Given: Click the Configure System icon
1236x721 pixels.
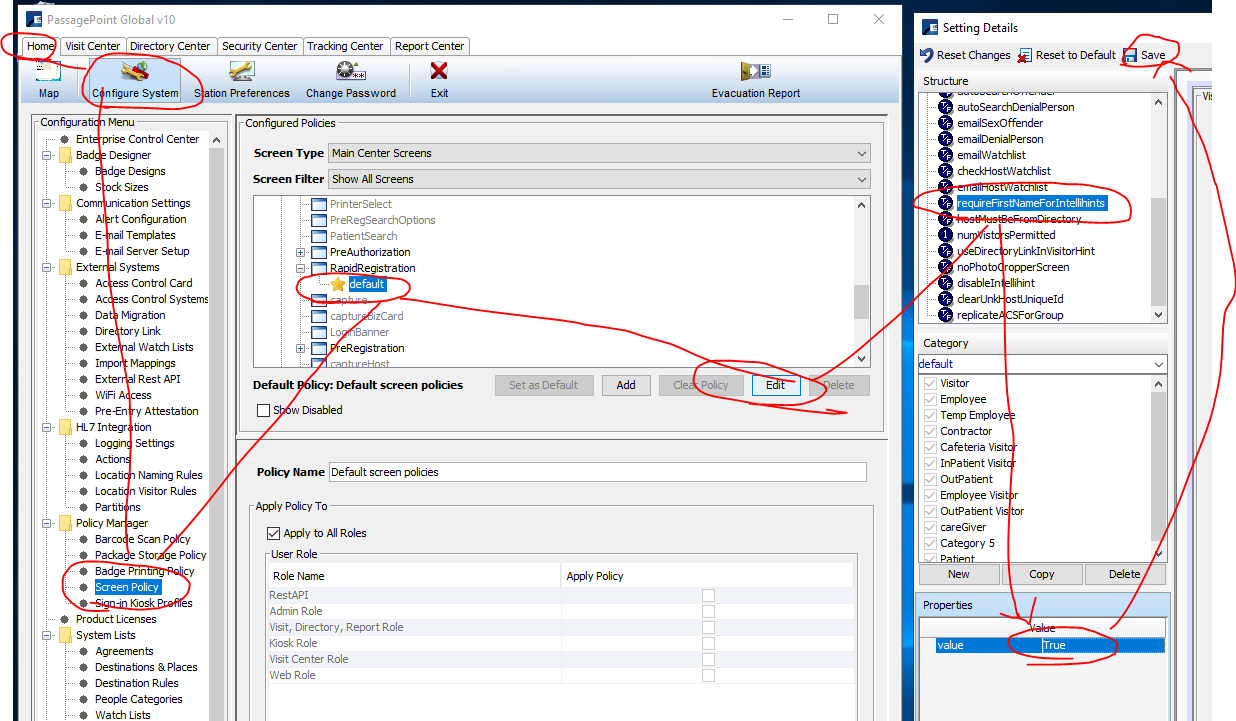Looking at the screenshot, I should click(x=135, y=72).
